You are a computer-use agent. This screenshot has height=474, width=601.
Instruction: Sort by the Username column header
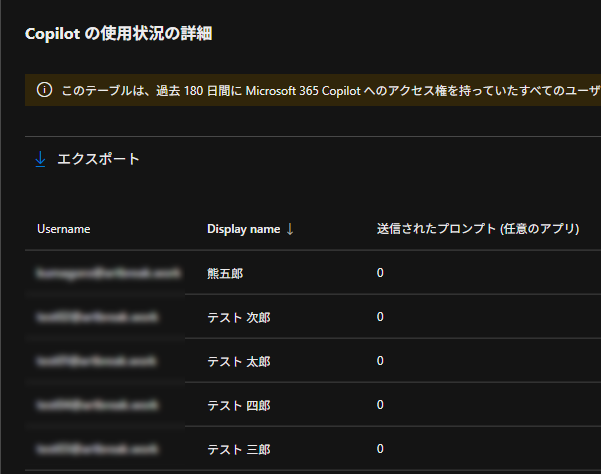coord(64,229)
